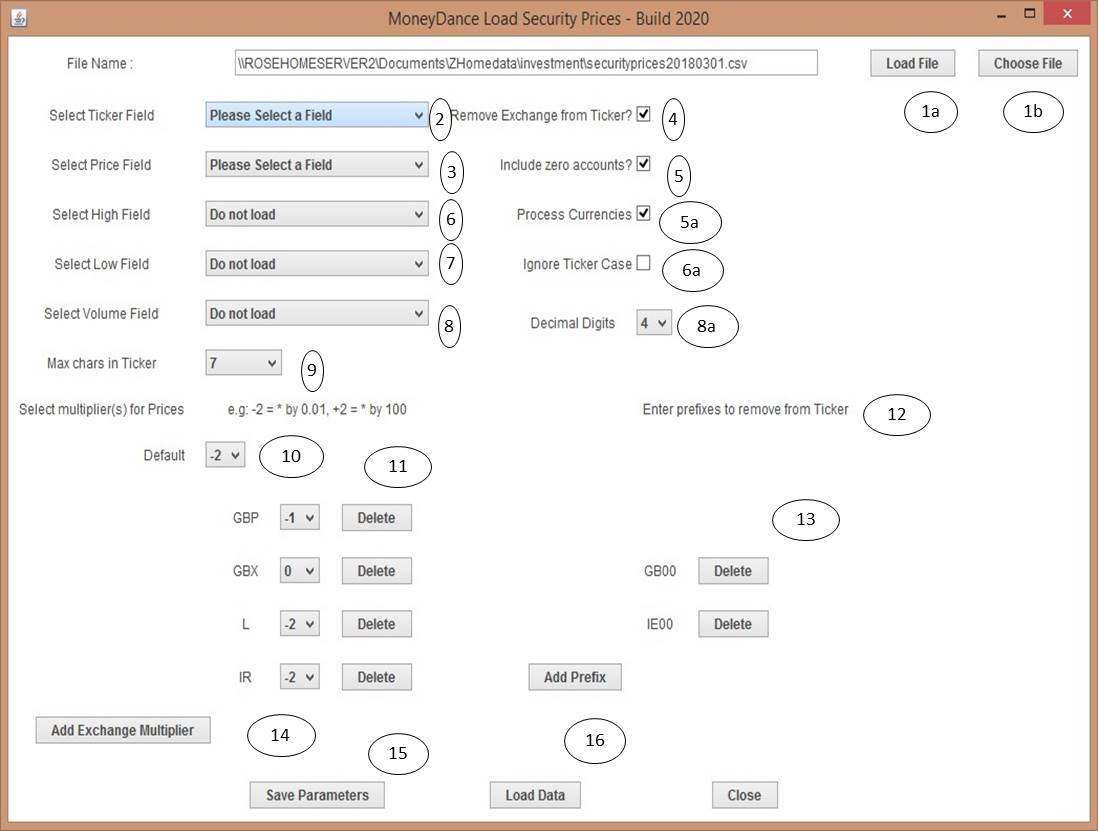Open the GBP multiplier dropdown

(300, 518)
